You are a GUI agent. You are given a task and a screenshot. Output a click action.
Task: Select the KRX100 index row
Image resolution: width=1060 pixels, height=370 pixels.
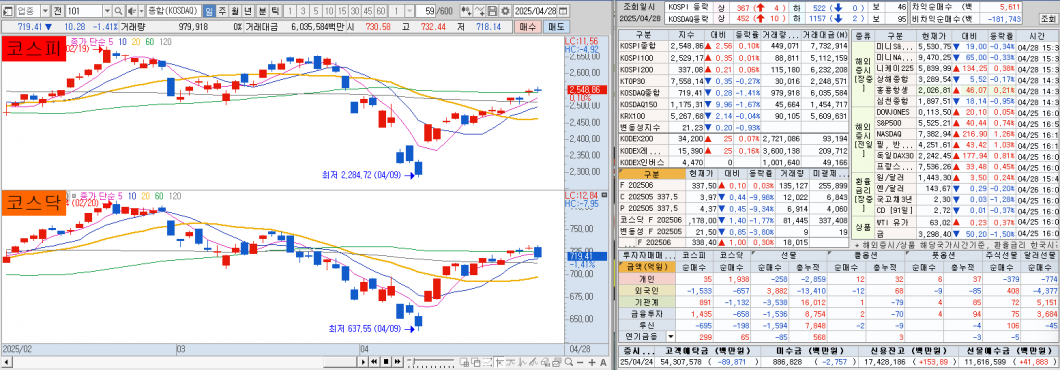pos(734,116)
